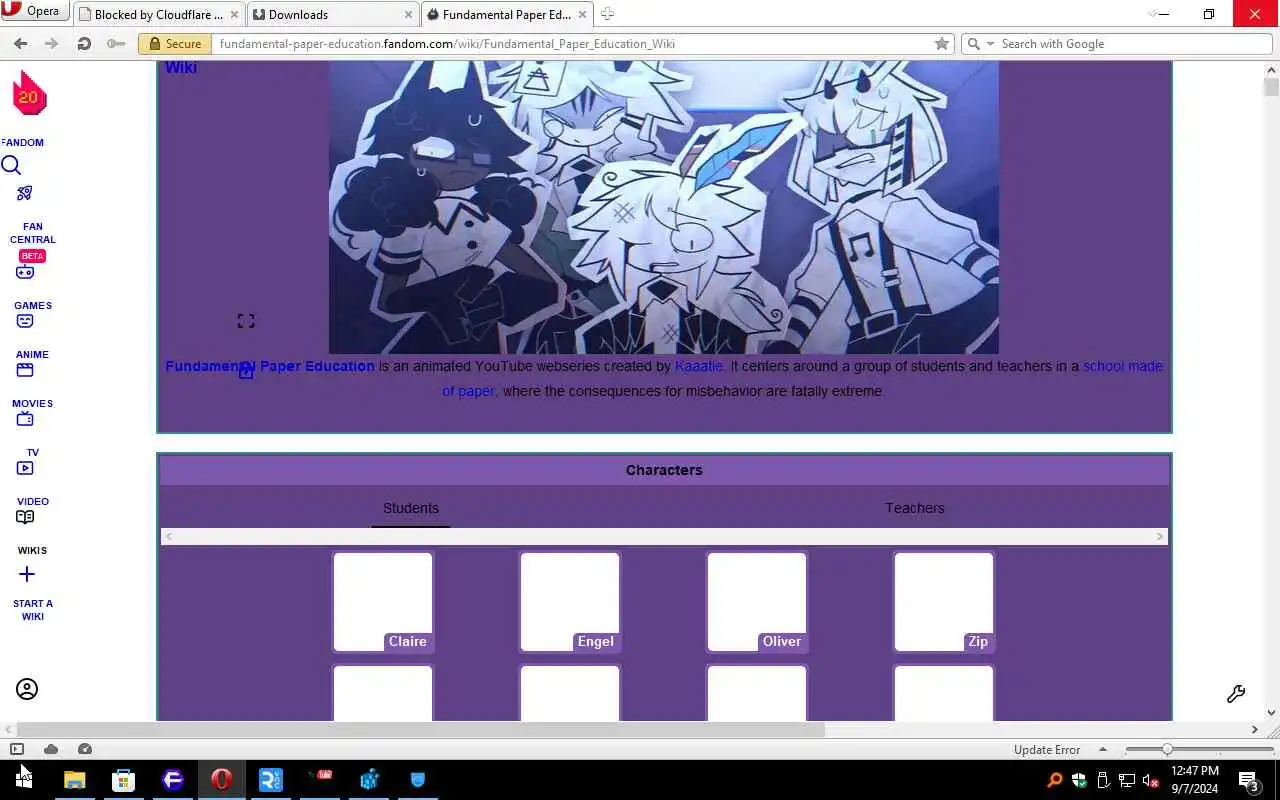The image size is (1280, 800).
Task: Select the Teachers characters tab
Action: pos(914,508)
